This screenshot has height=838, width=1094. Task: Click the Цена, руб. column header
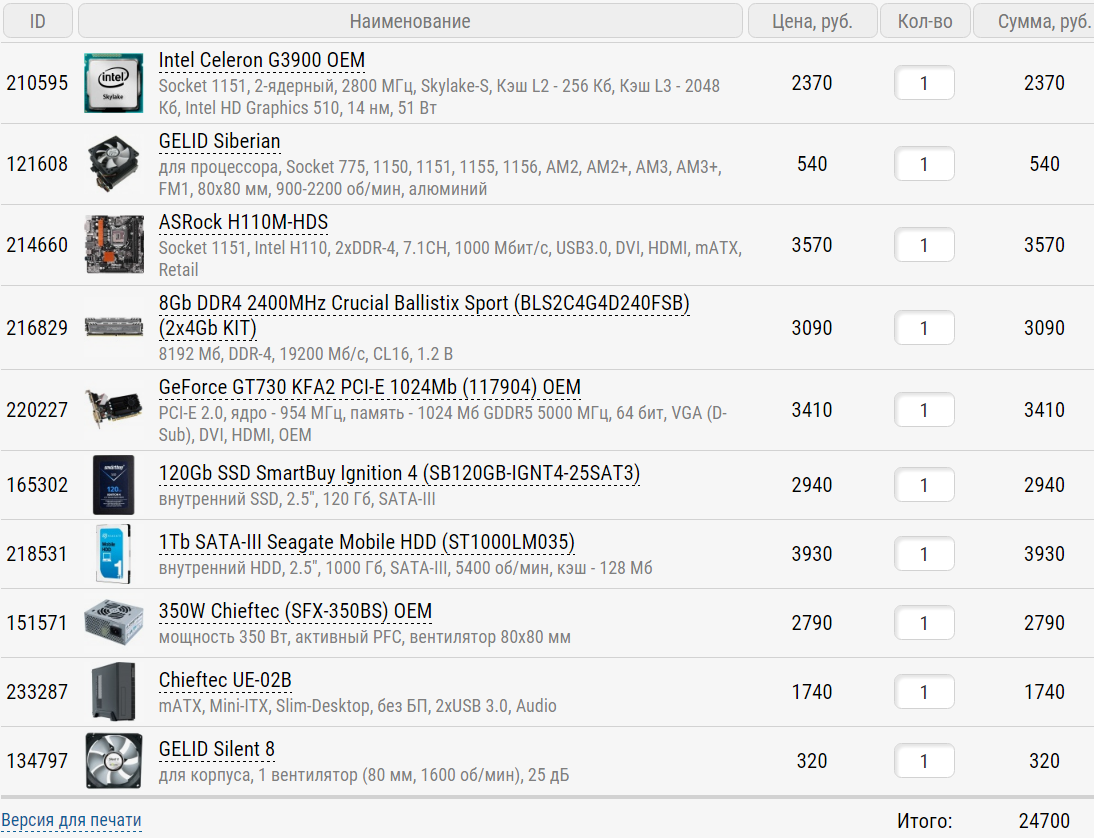[812, 21]
